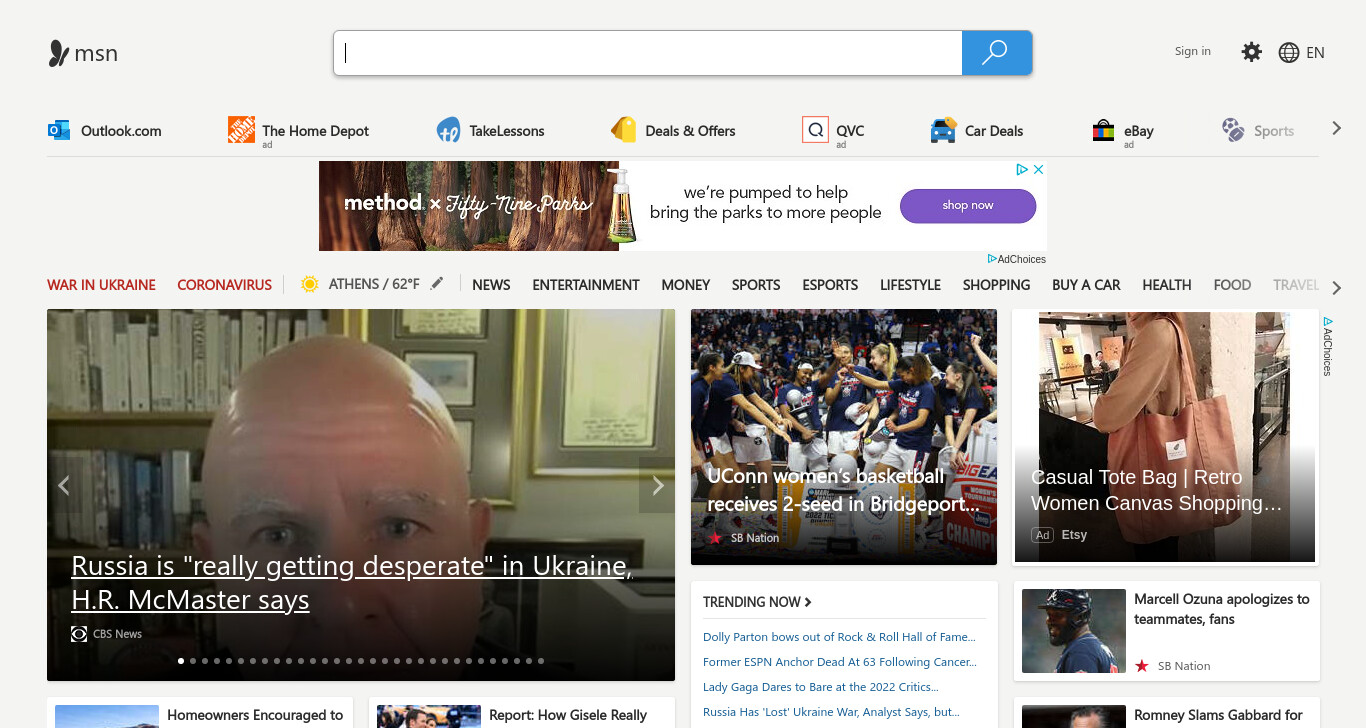Image resolution: width=1366 pixels, height=728 pixels.
Task: Open AdChoices beside the Etsy ad
Action: click(x=1327, y=346)
